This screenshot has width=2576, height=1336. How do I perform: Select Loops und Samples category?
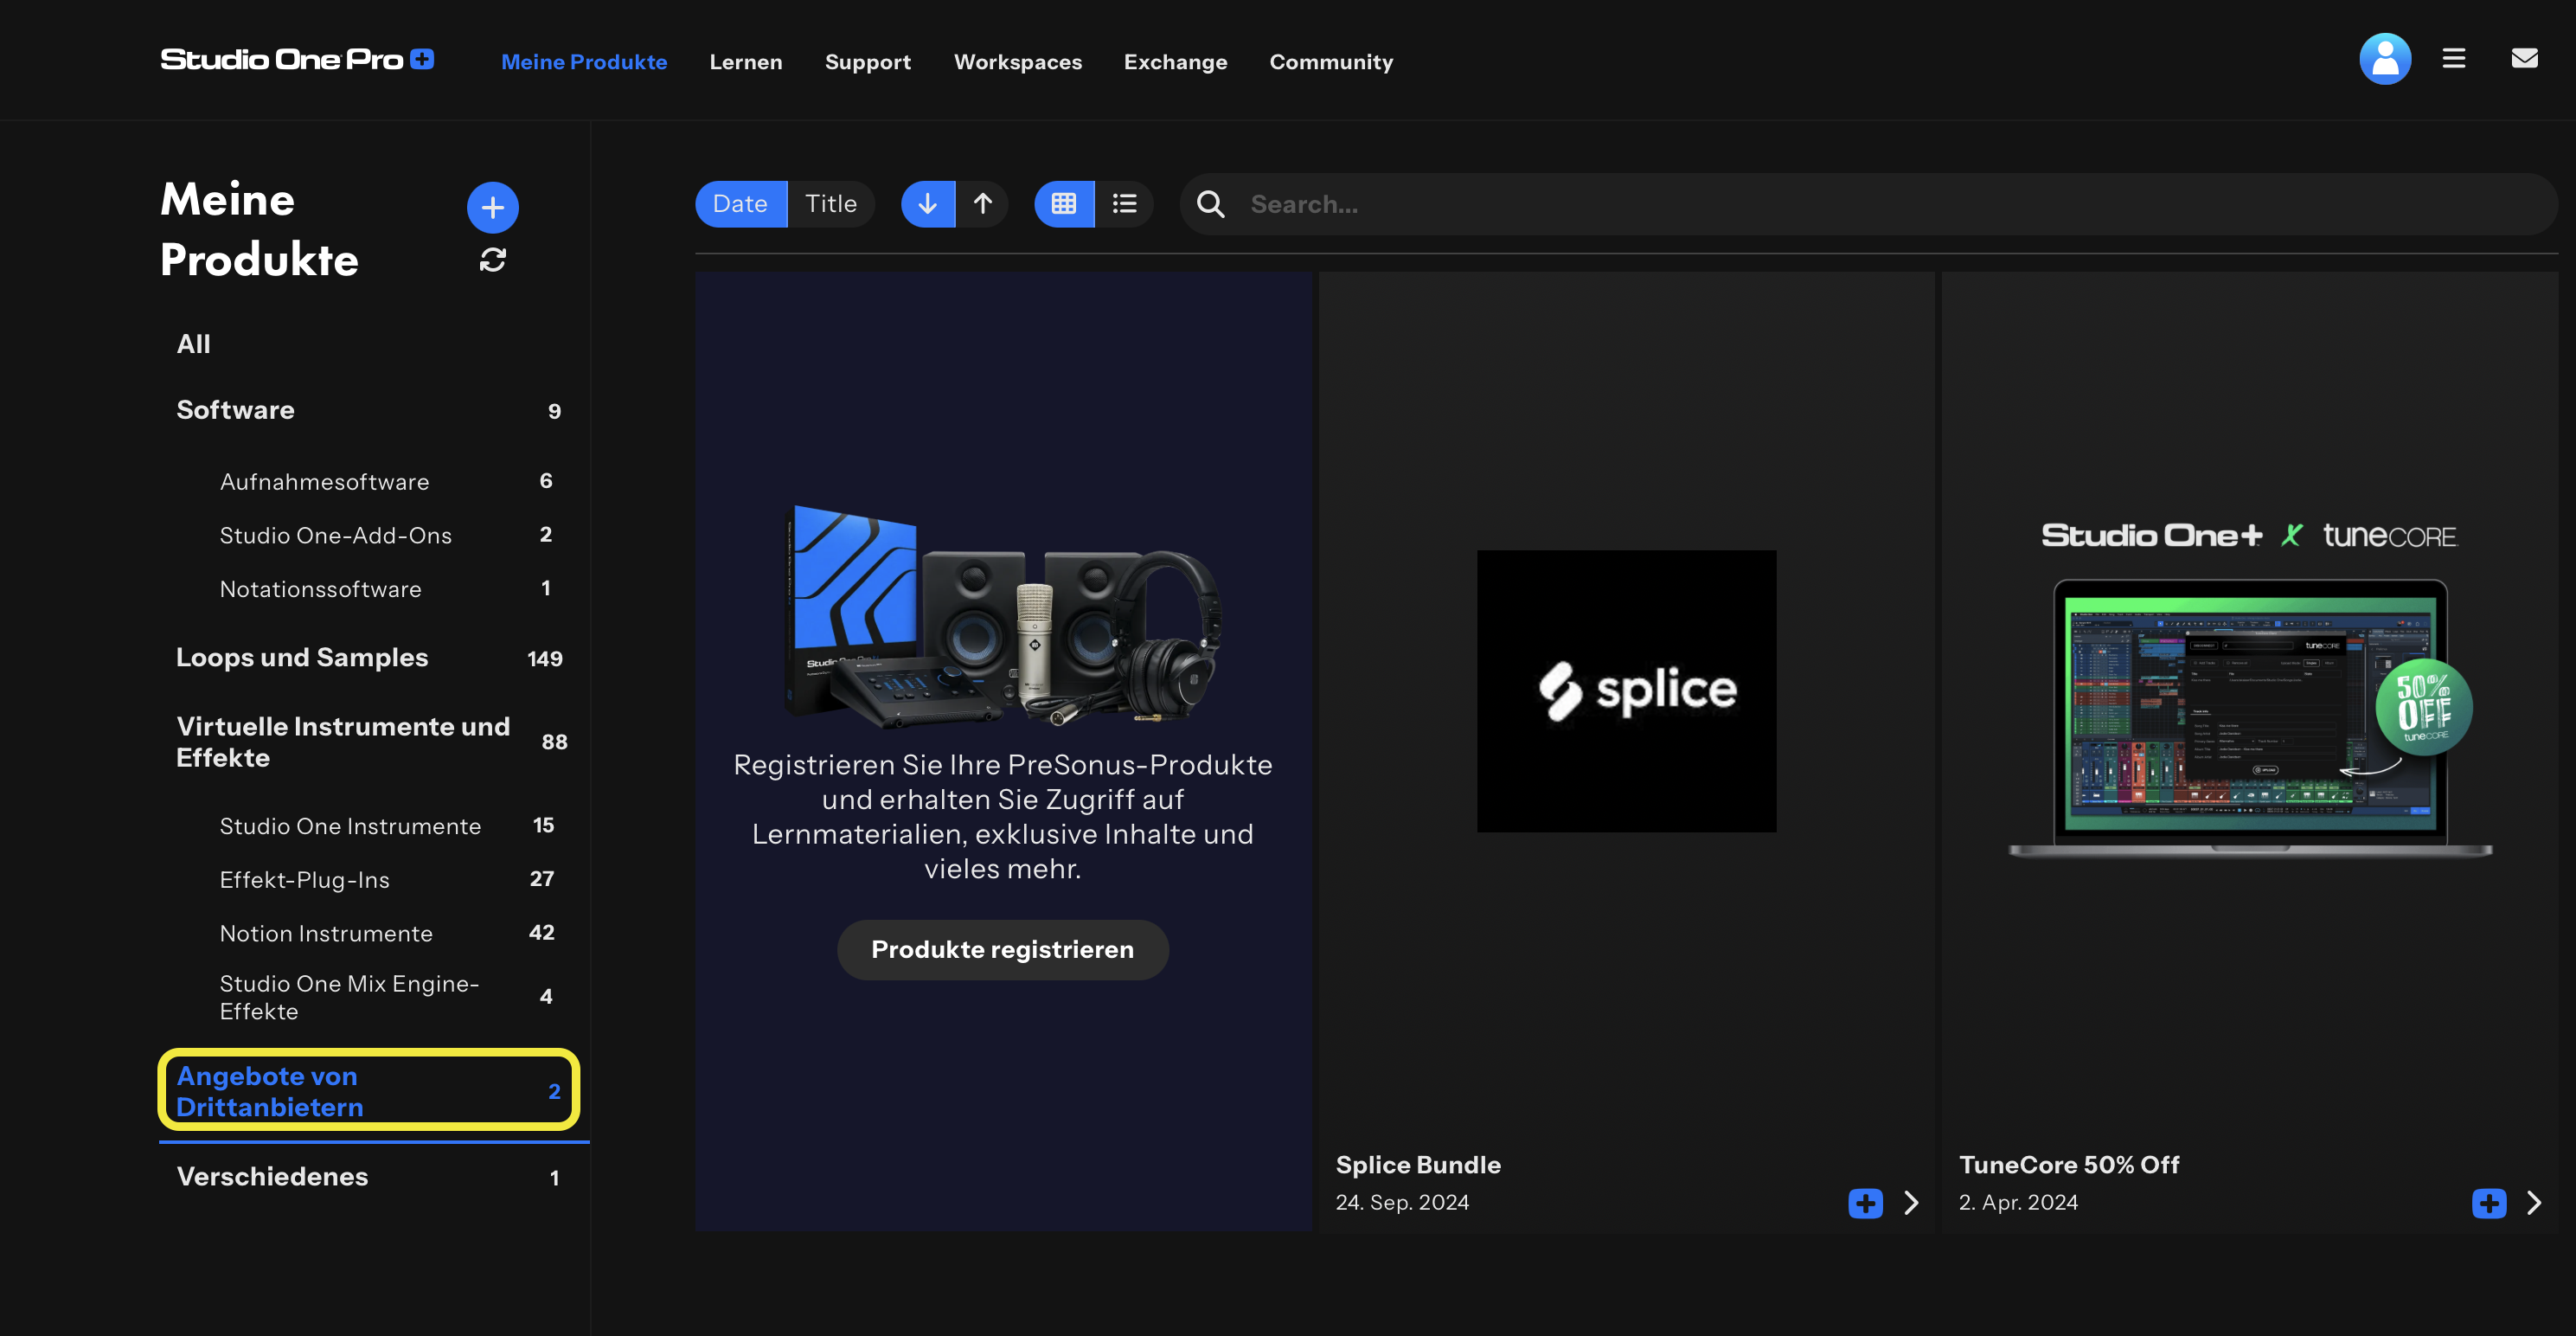point(302,657)
